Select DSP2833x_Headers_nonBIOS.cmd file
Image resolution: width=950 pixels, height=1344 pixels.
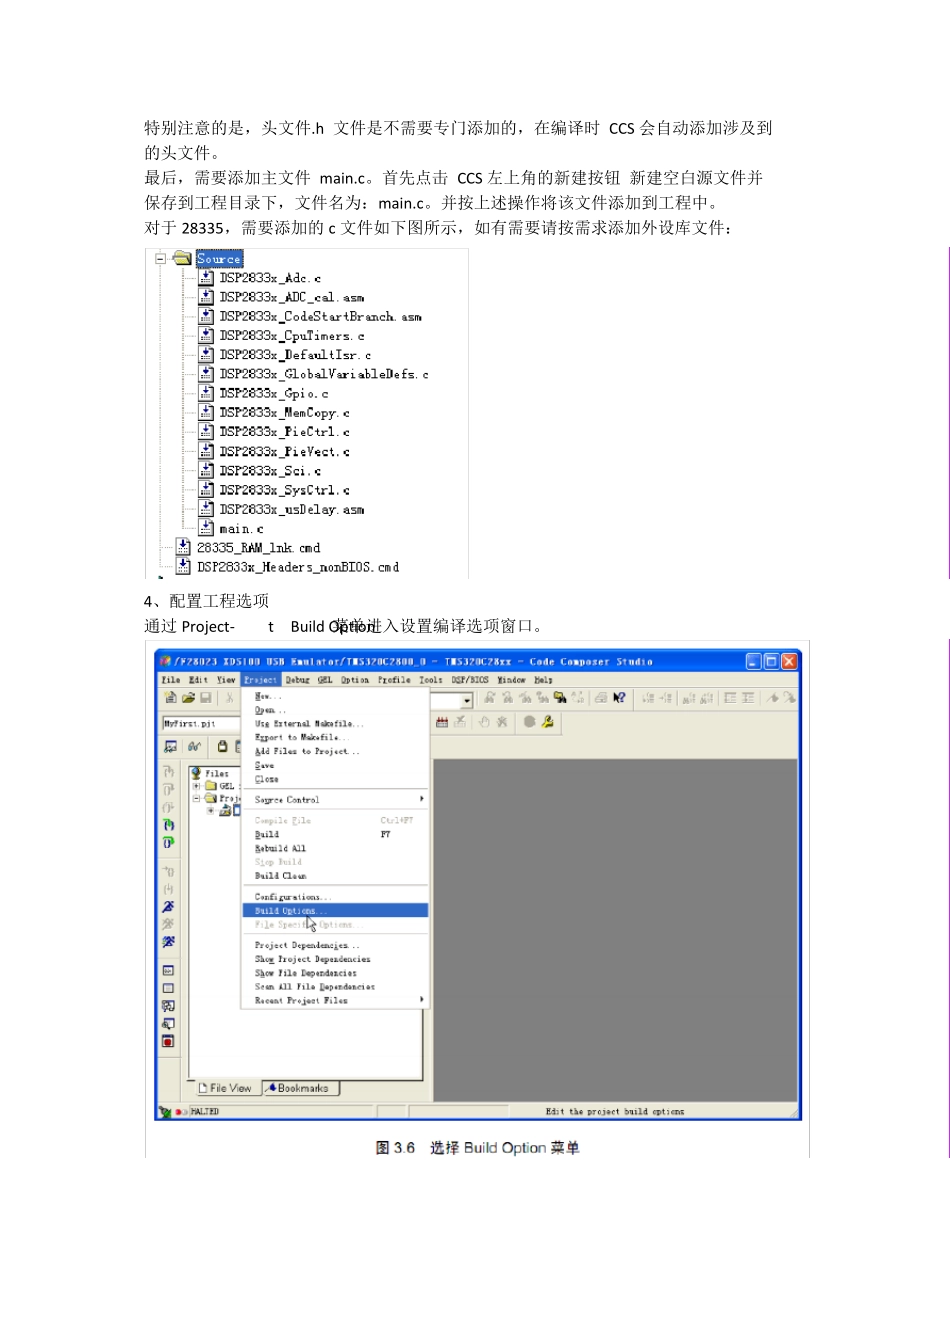tap(298, 567)
